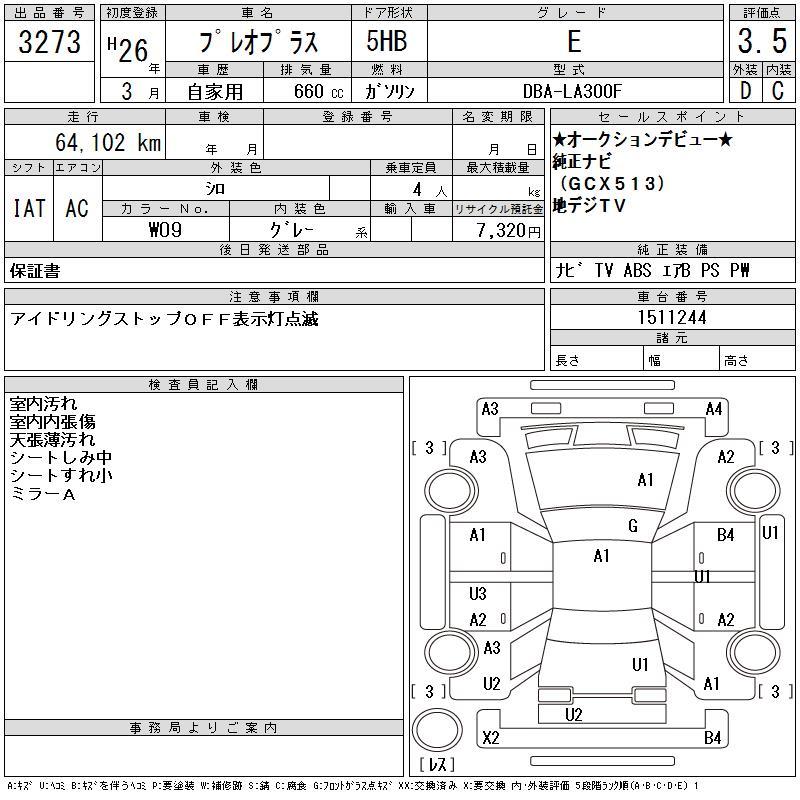Click the 純正装備 header
800x800 pixels.
pos(672,249)
